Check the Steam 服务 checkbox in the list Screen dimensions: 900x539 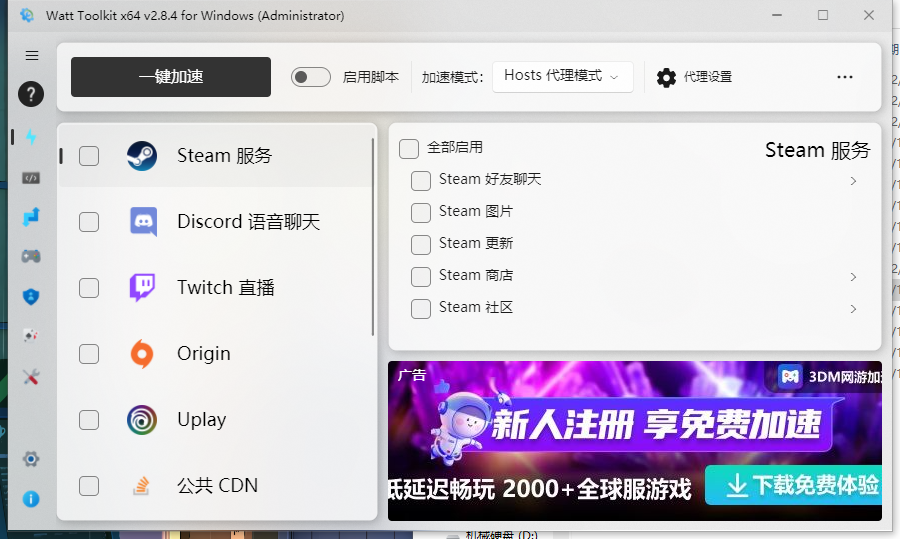coord(89,156)
